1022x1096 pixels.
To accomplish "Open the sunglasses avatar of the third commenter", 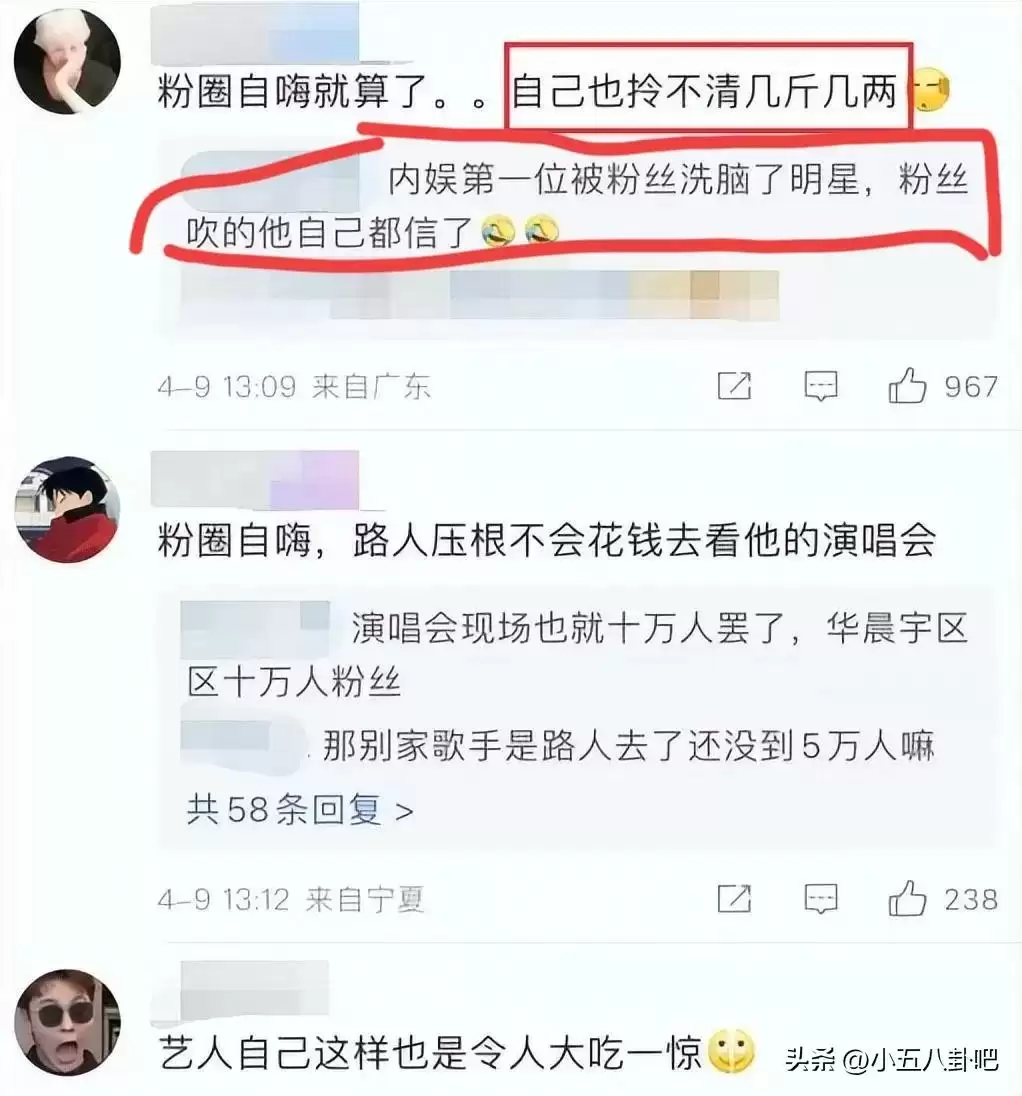I will (x=67, y=1023).
